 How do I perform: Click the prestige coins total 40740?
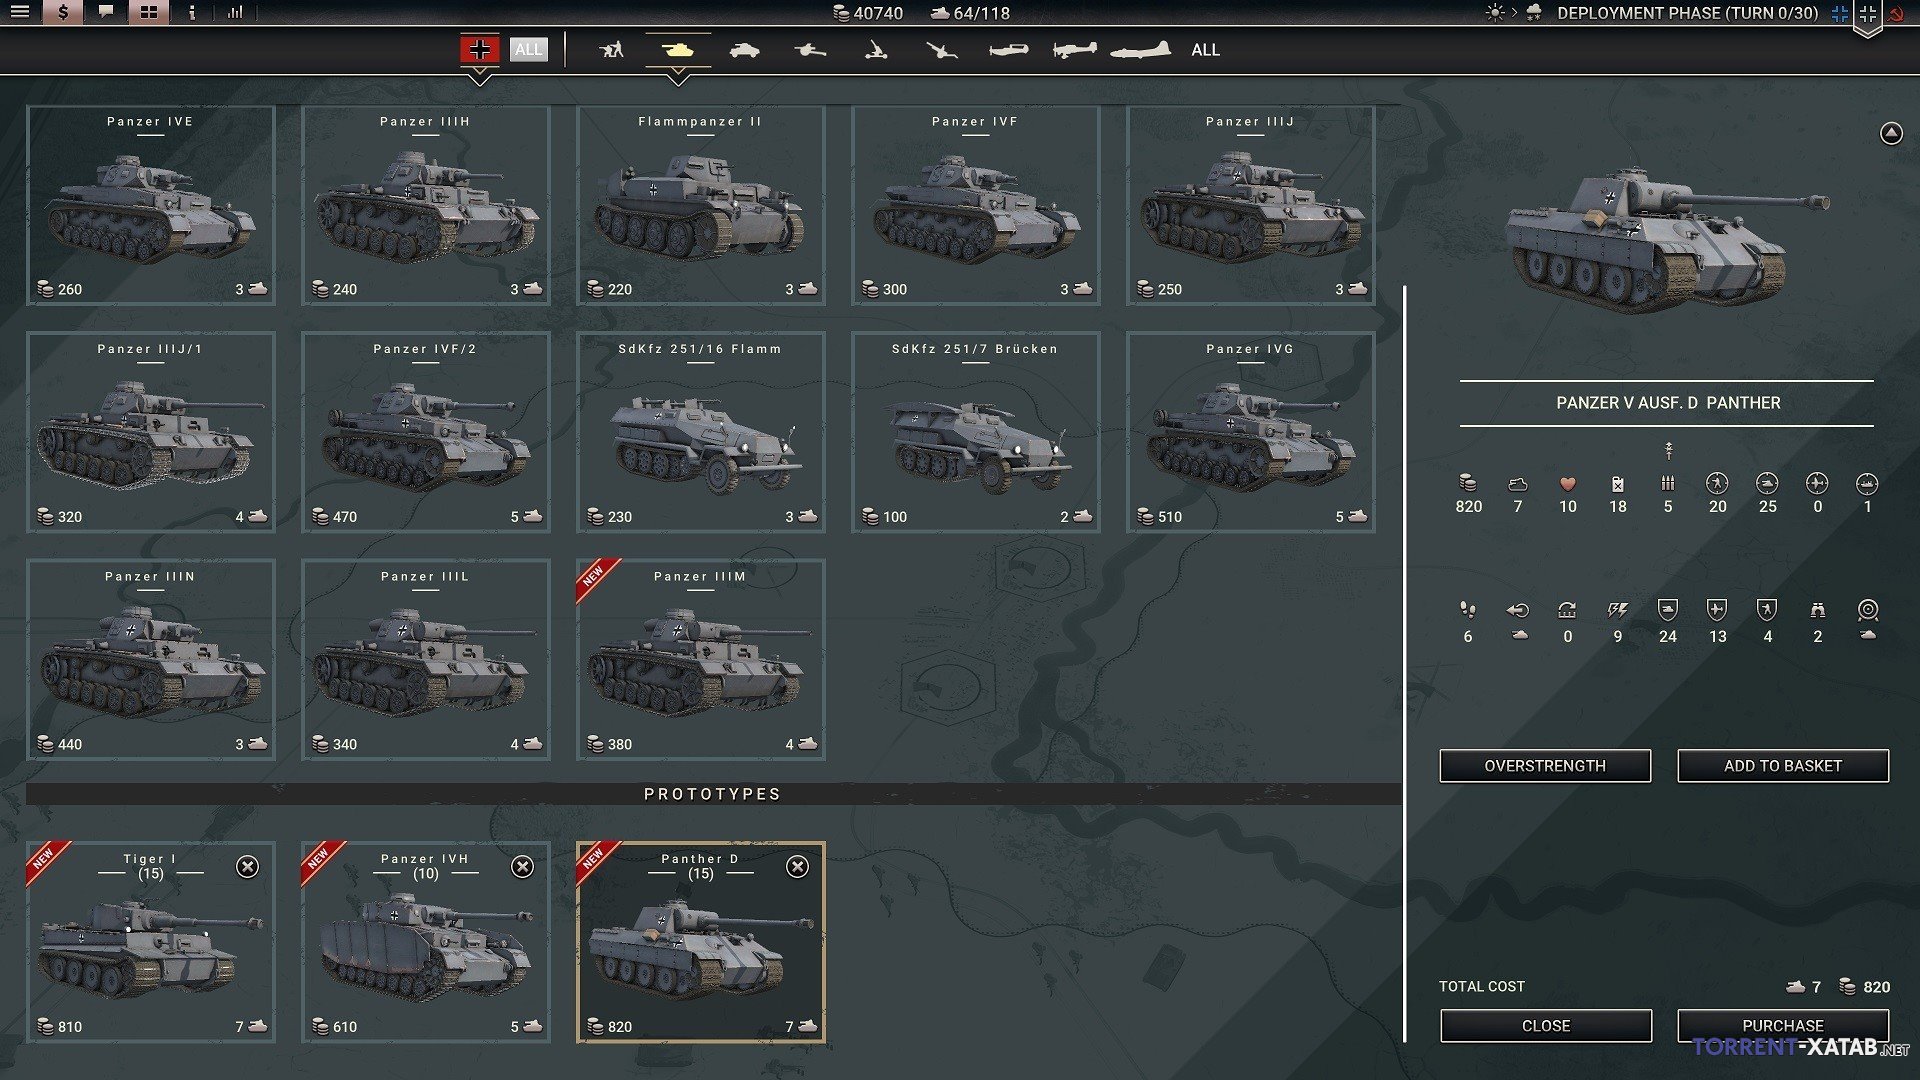pos(868,13)
